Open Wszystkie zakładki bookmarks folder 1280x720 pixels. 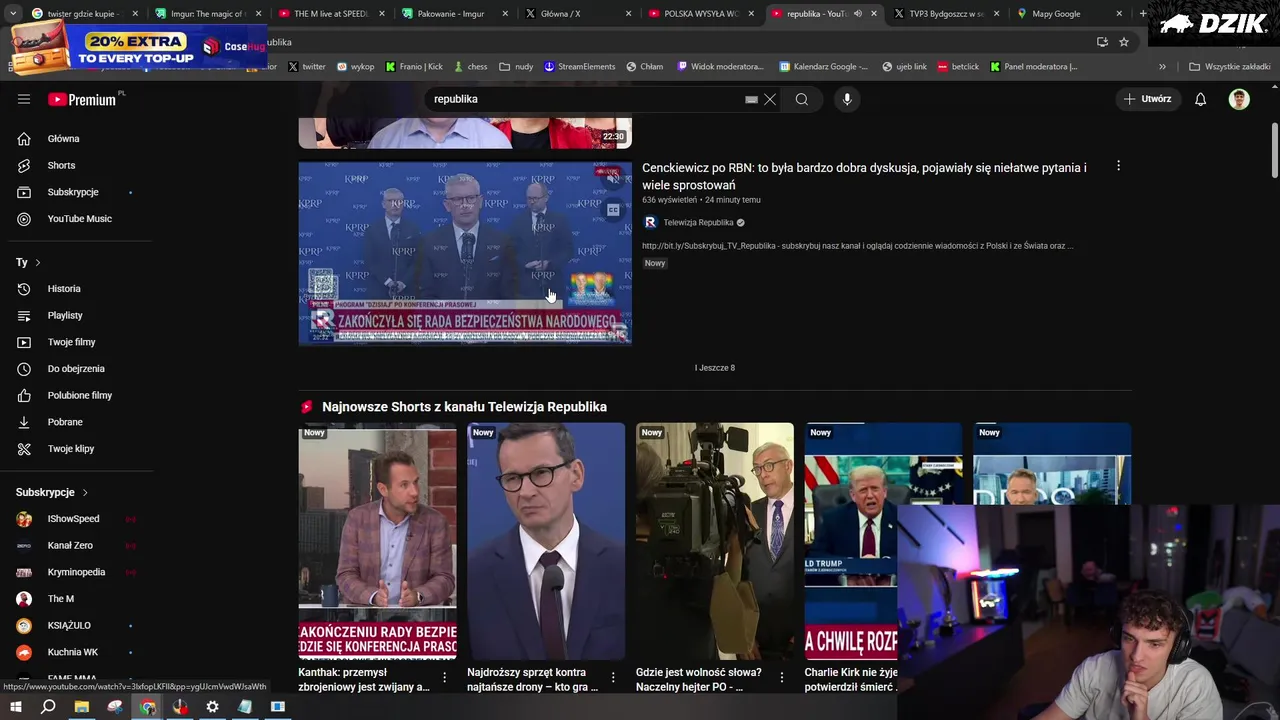tap(1230, 67)
